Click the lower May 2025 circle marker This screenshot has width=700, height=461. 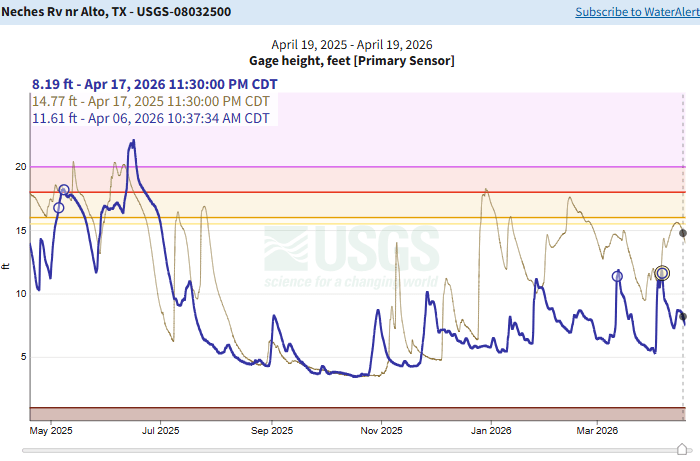pos(58,208)
